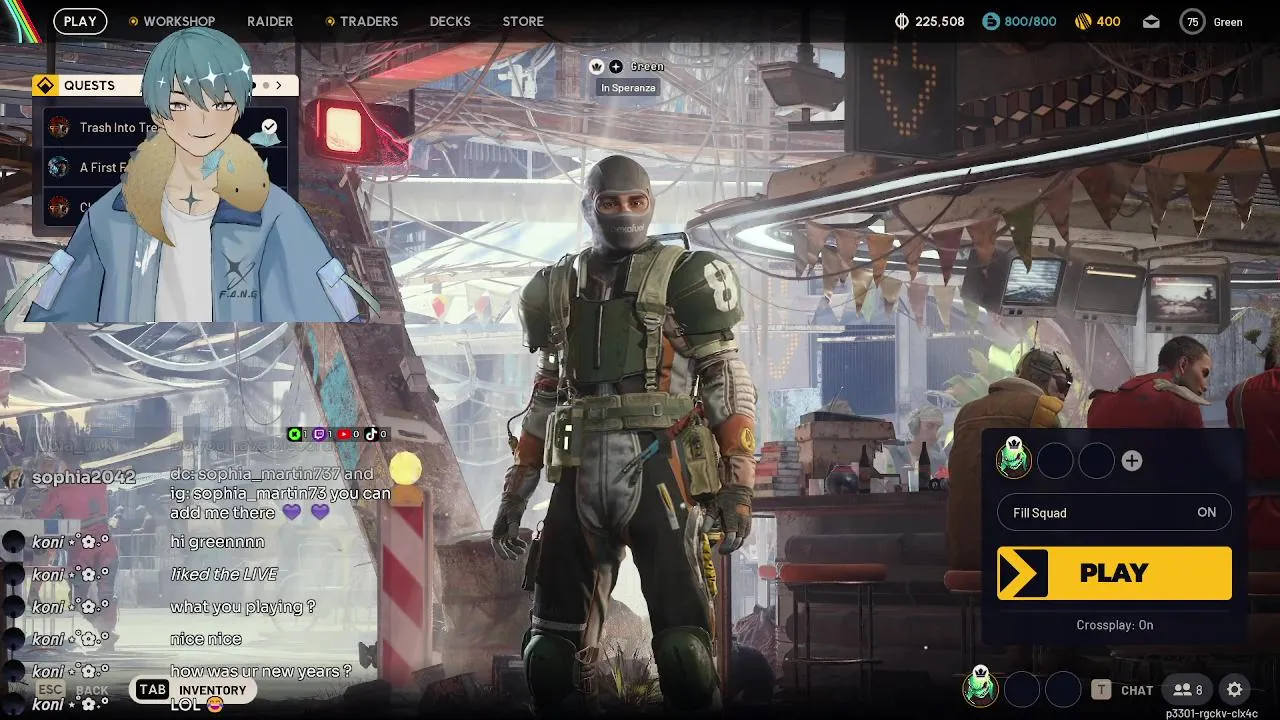Click the coin currency icon beside 225,508

tap(901, 21)
